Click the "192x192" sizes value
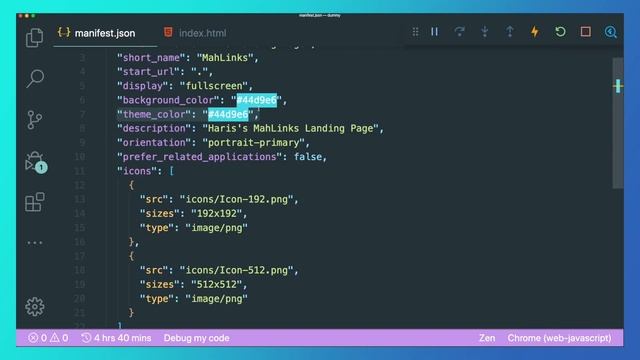640x360 pixels. [216, 213]
